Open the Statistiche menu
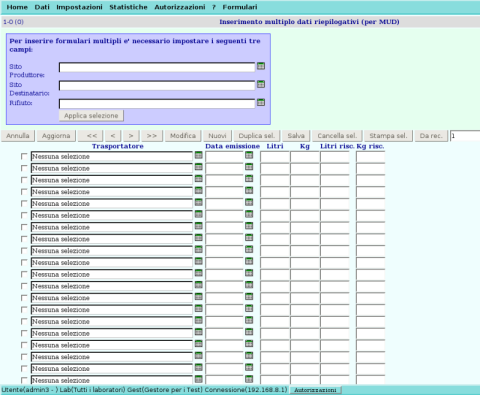This screenshot has height=395, width=480. pyautogui.click(x=128, y=7)
